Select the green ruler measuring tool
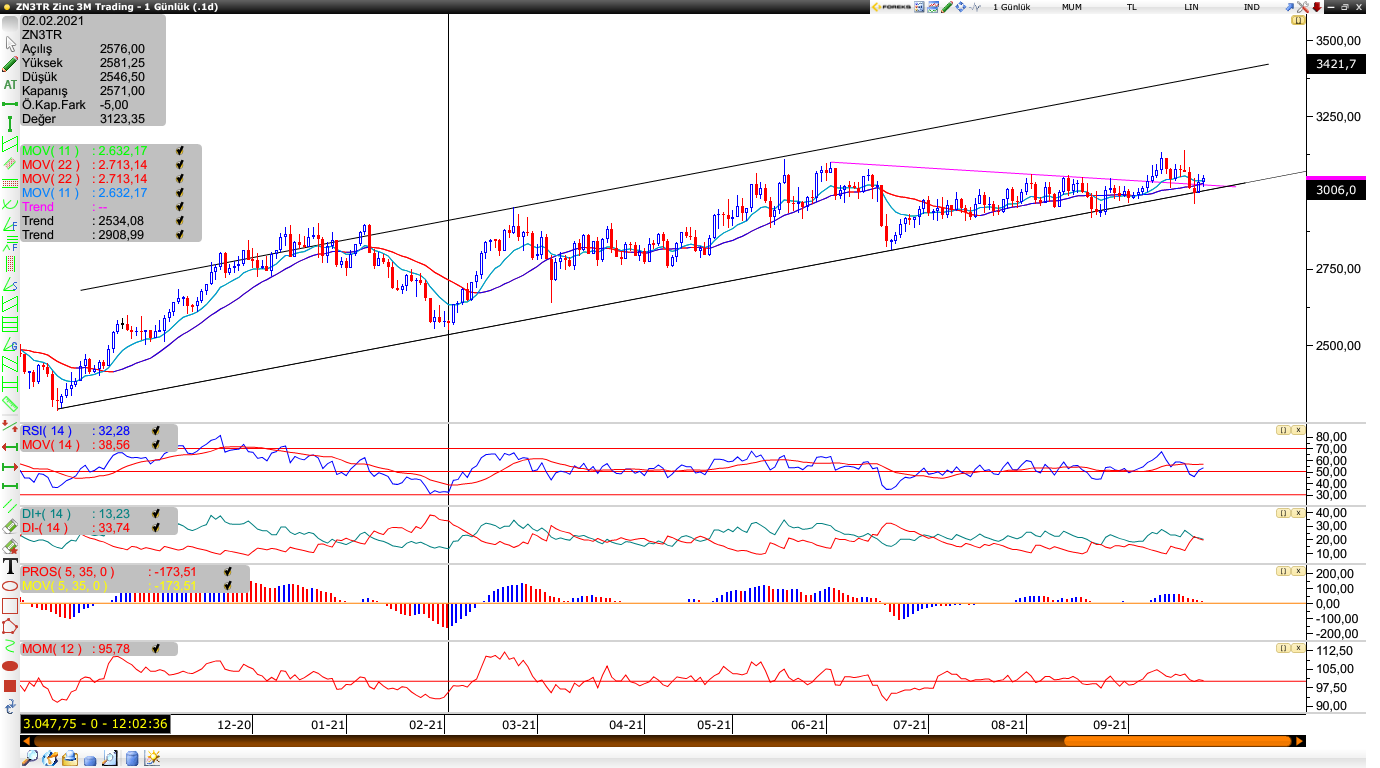Screen dimensions: 1380x768 click(x=10, y=402)
